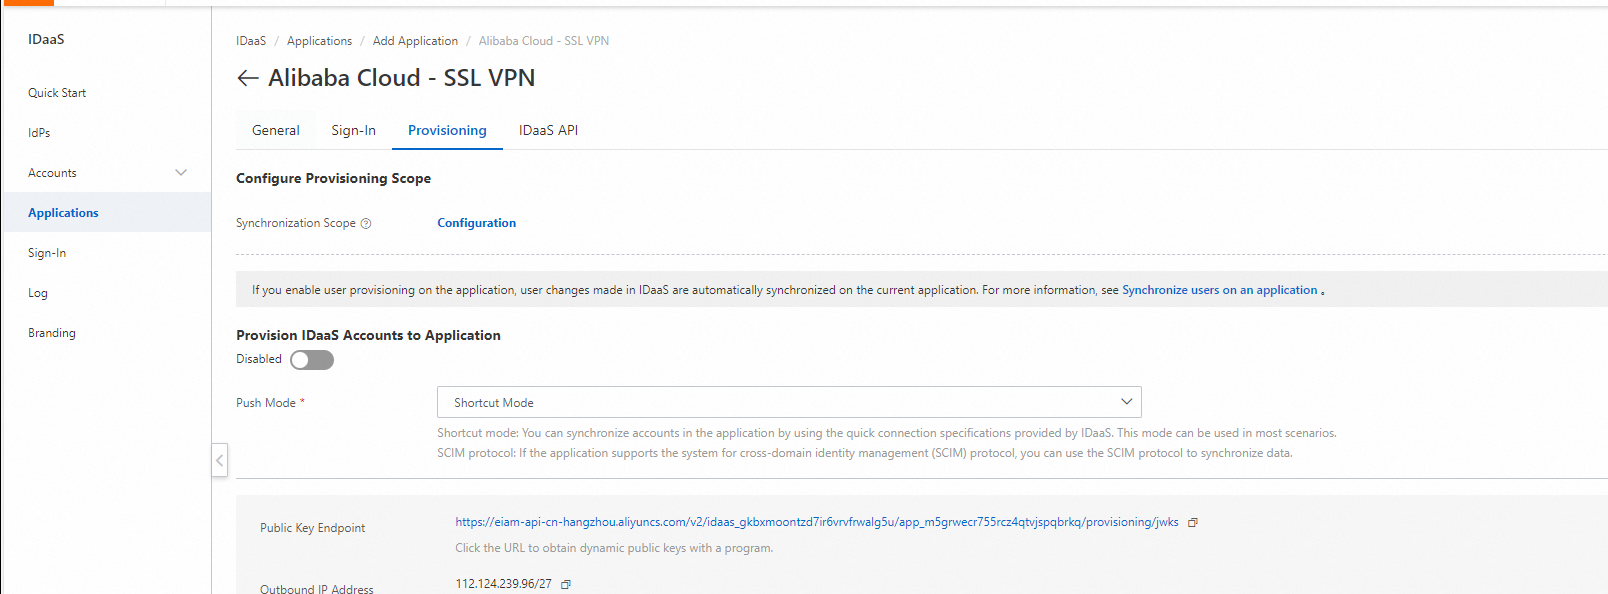
Task: Click the Public Key Endpoint label
Action: (313, 528)
